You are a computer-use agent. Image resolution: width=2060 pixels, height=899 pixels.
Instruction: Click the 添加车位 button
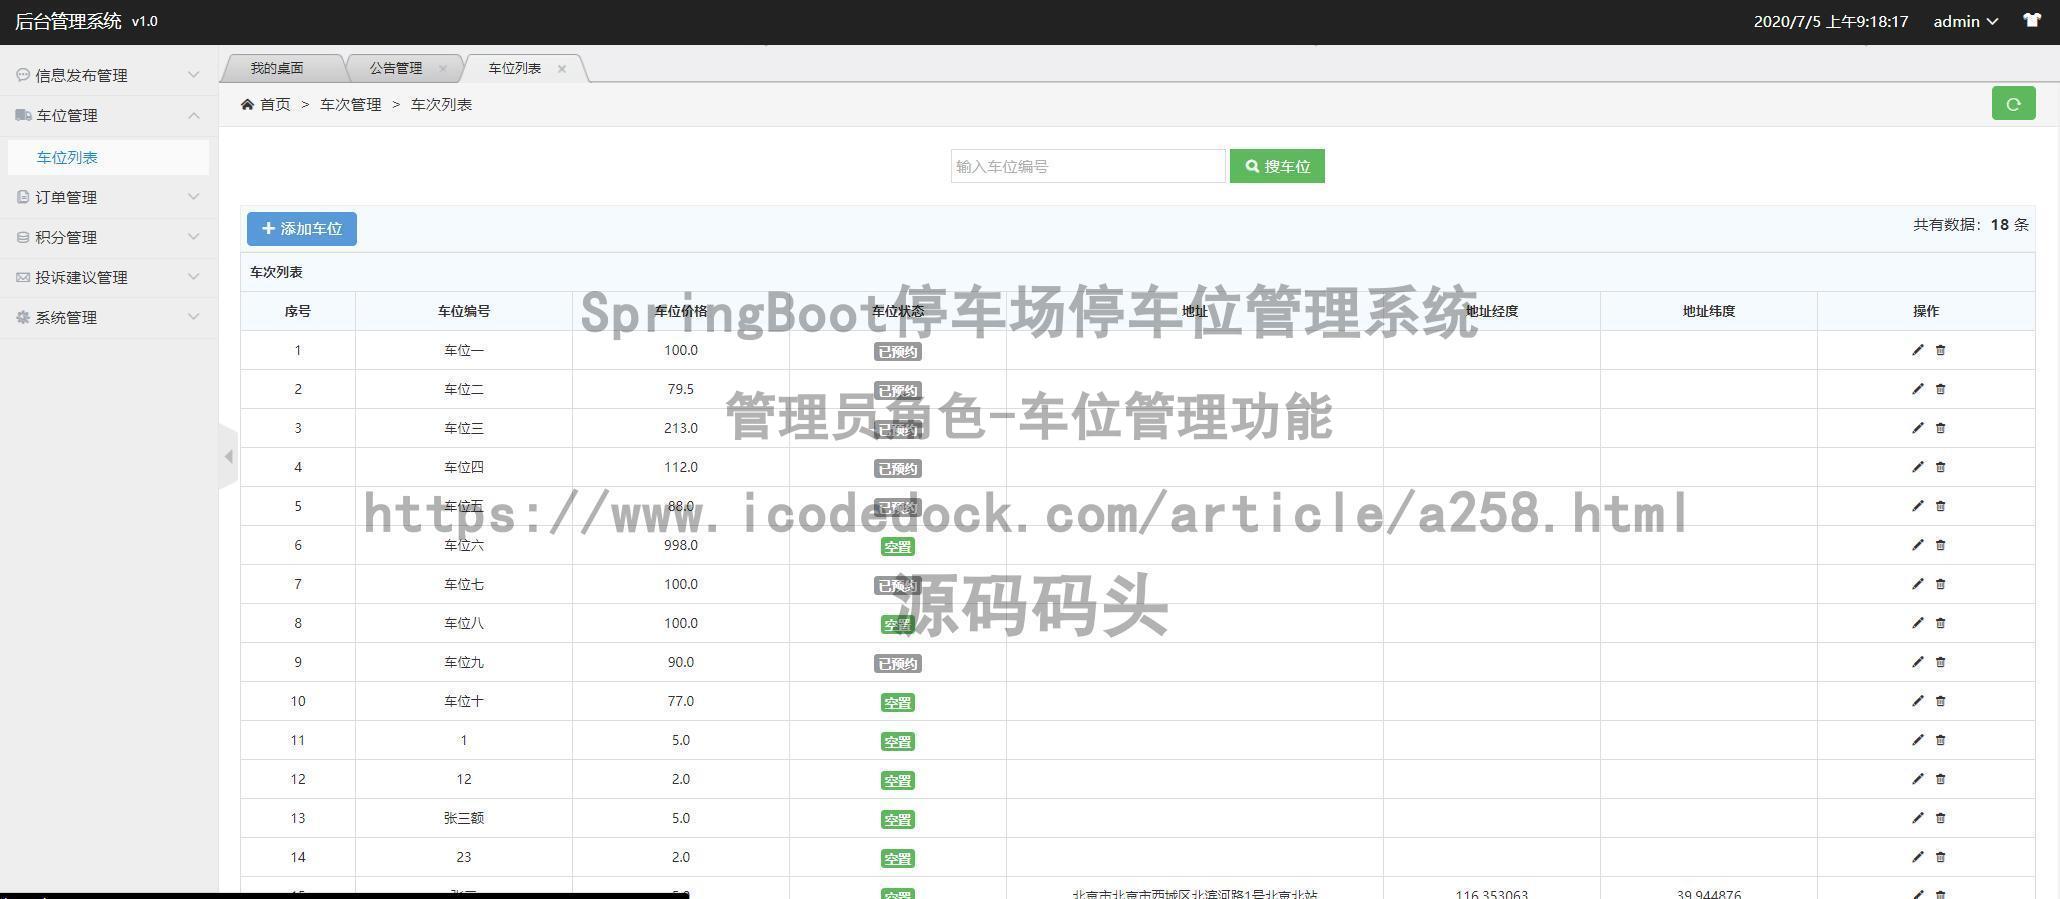(x=302, y=229)
